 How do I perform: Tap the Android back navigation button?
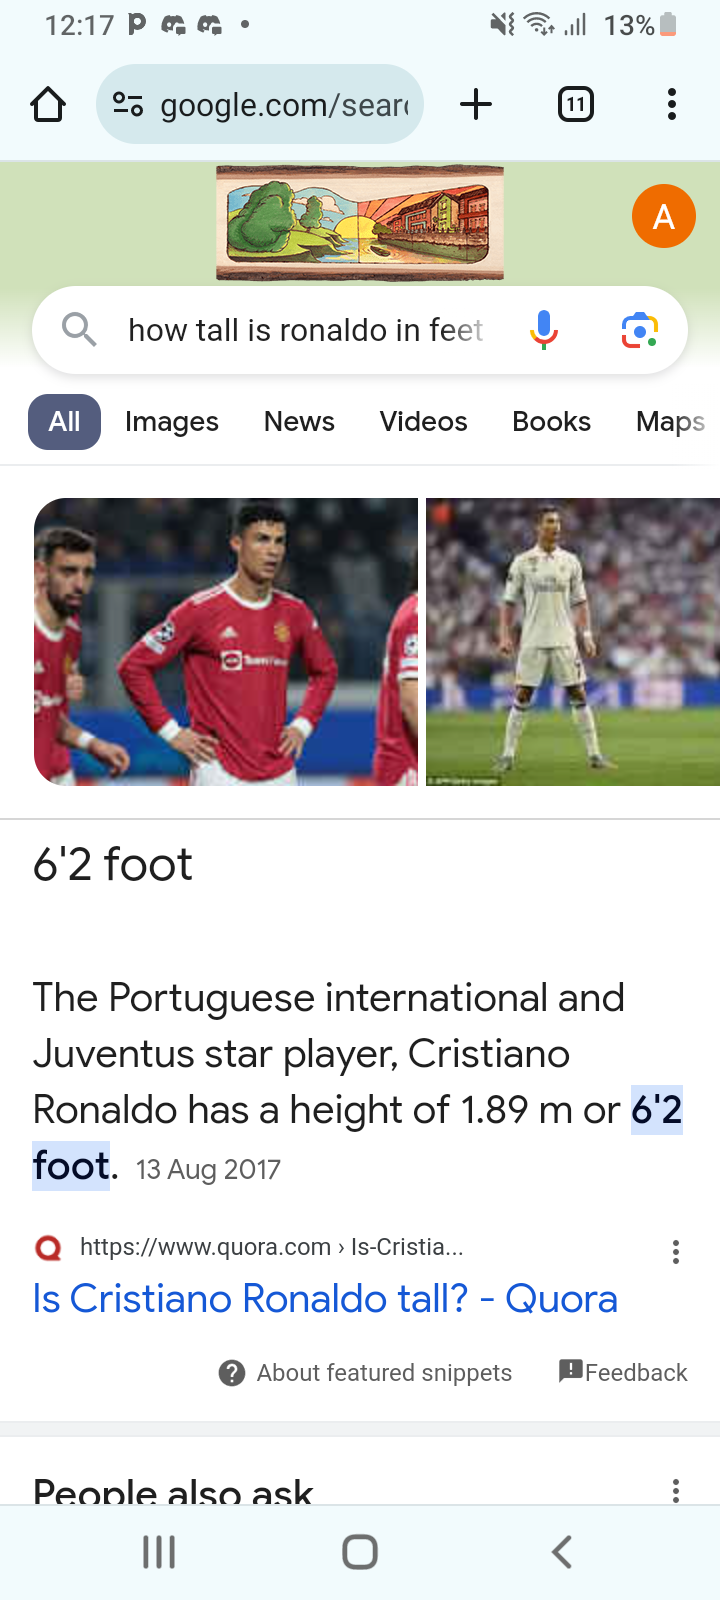561,1552
